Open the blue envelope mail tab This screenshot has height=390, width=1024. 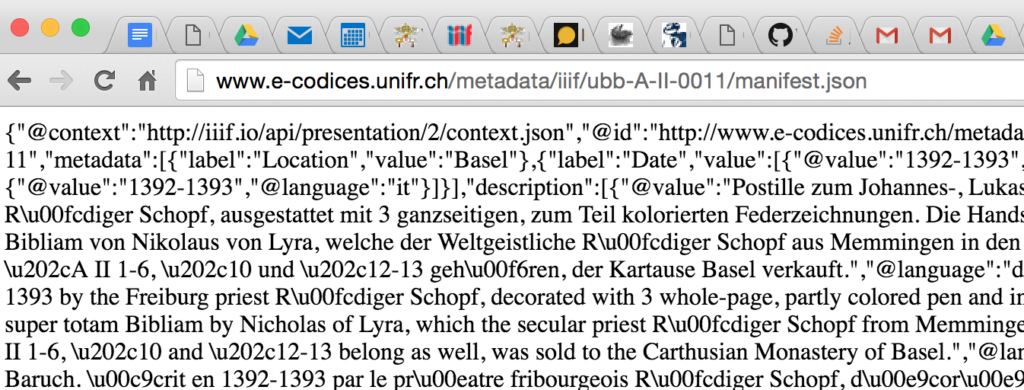coord(300,35)
